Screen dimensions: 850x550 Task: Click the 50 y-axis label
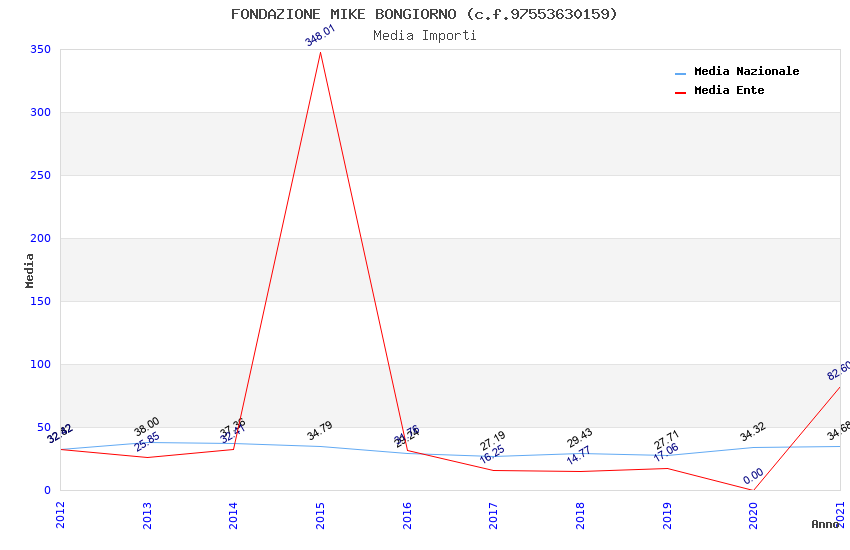[x=44, y=427]
